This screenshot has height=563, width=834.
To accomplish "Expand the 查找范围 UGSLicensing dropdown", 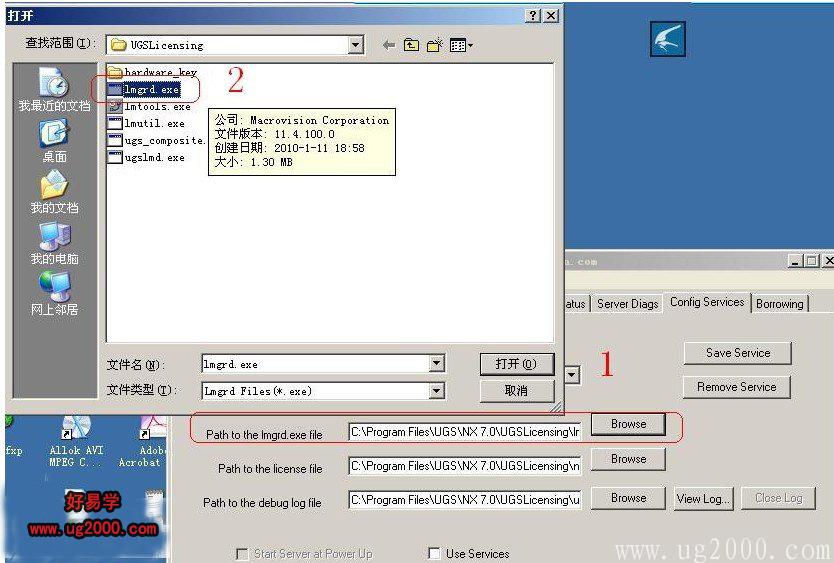I will click(x=356, y=45).
